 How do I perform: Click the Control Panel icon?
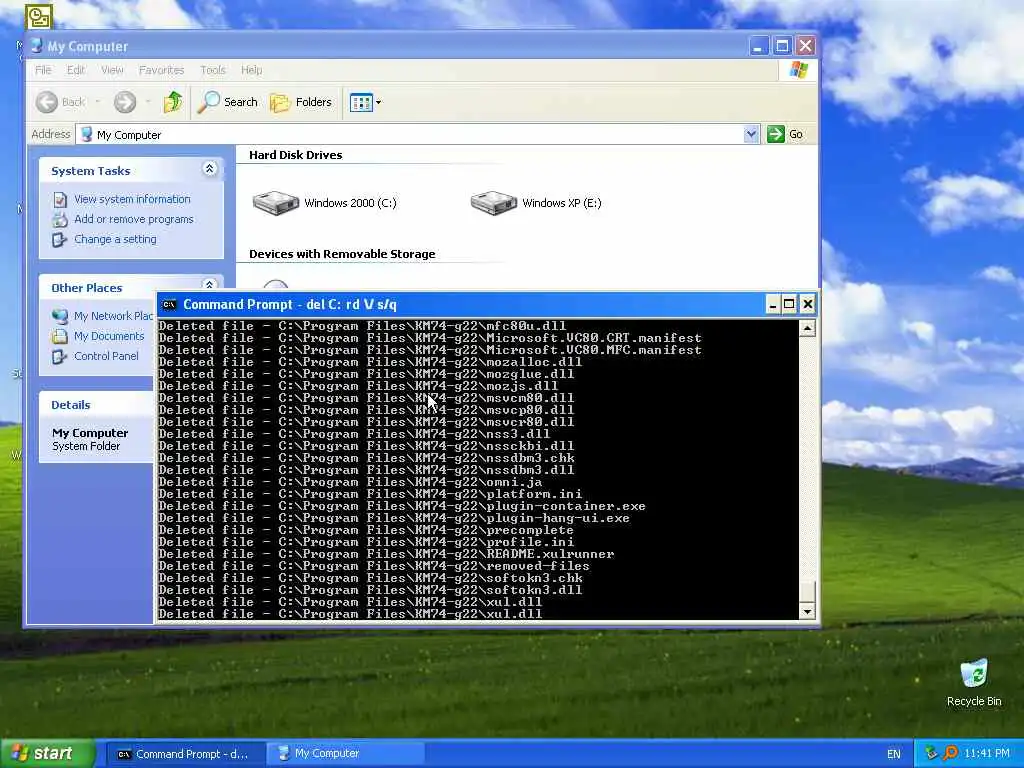pyautogui.click(x=60, y=357)
